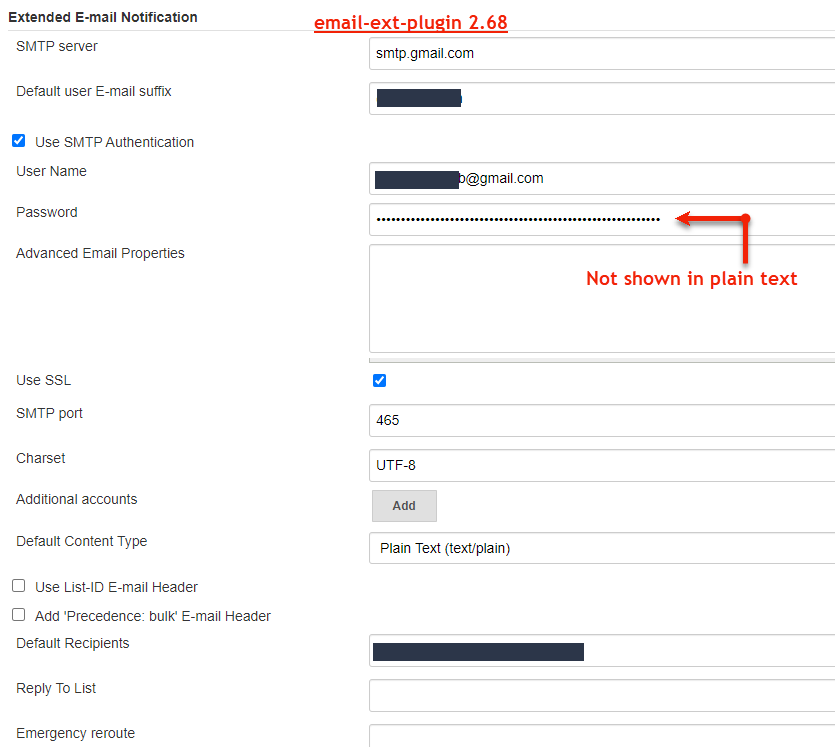Screen dimensions: 835x747
Task: Click the Advanced Email Properties text area
Action: pyautogui.click(x=600, y=298)
